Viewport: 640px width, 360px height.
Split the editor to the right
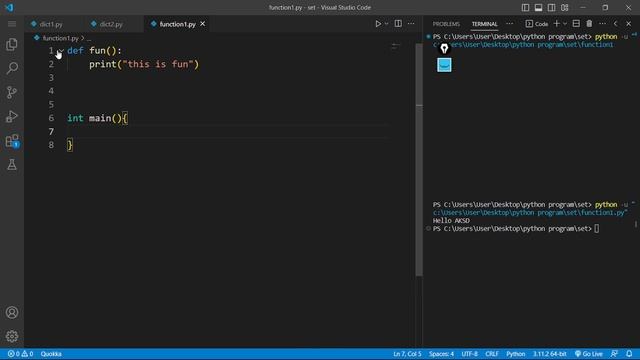[398, 24]
